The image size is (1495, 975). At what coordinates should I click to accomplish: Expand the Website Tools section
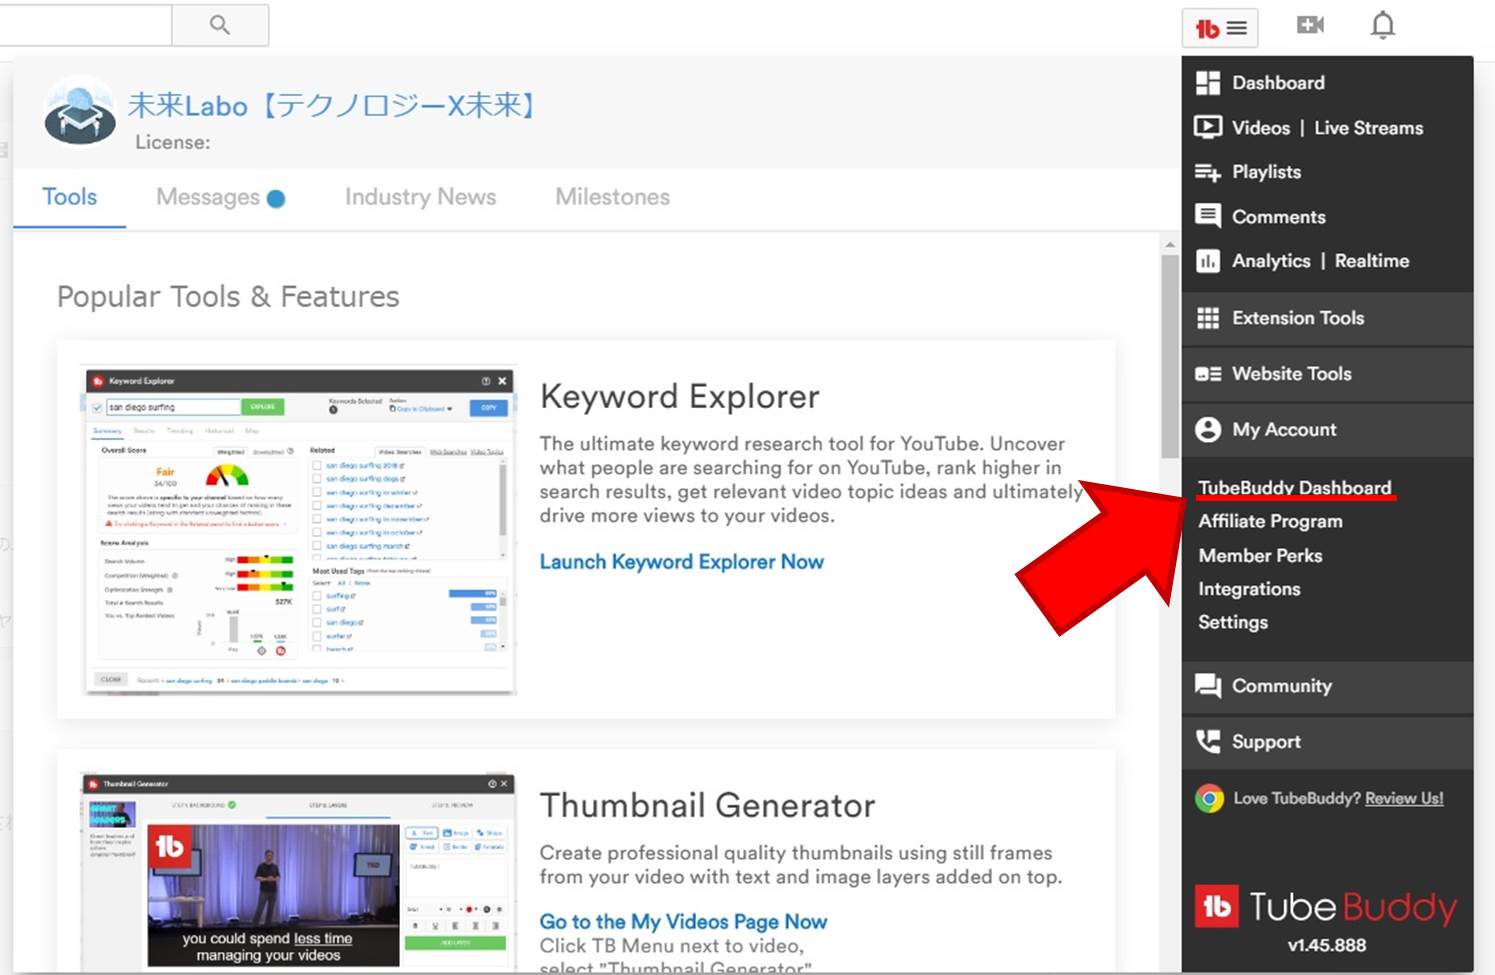pyautogui.click(x=1327, y=374)
